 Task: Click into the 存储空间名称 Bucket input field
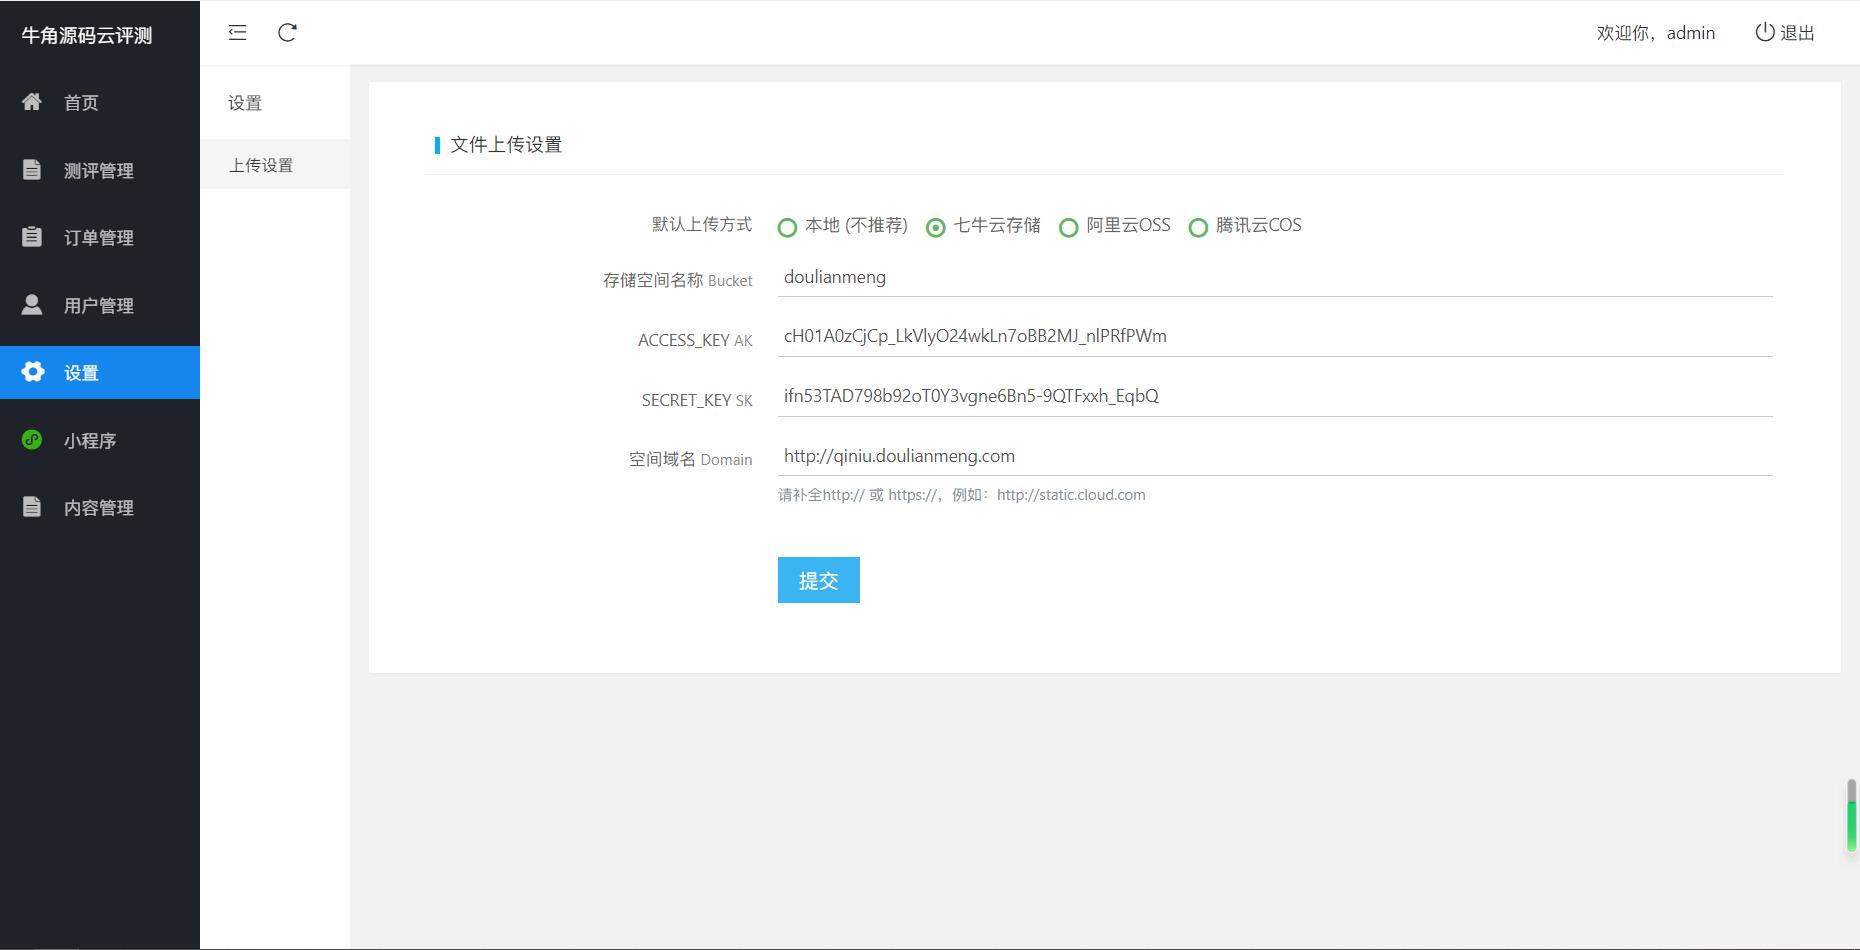click(1275, 277)
